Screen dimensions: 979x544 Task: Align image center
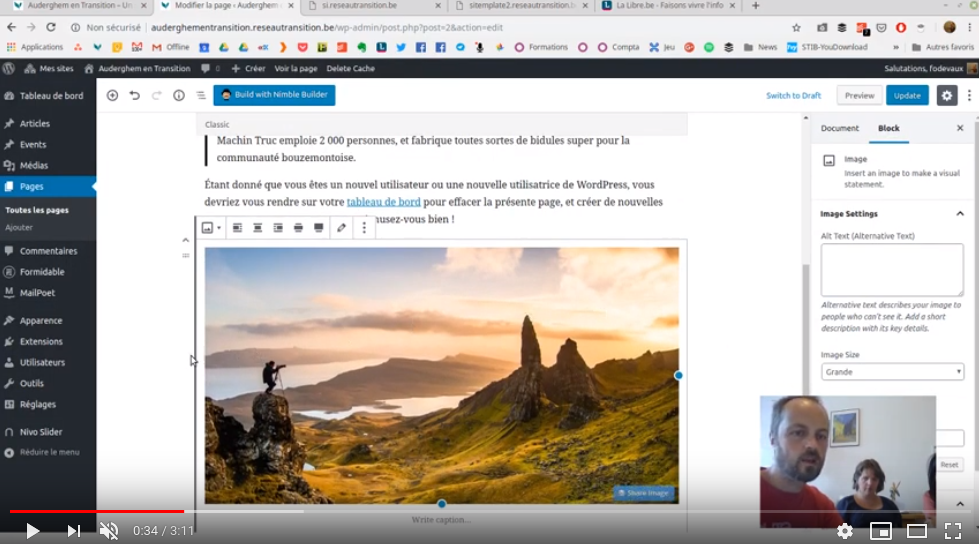pos(257,228)
